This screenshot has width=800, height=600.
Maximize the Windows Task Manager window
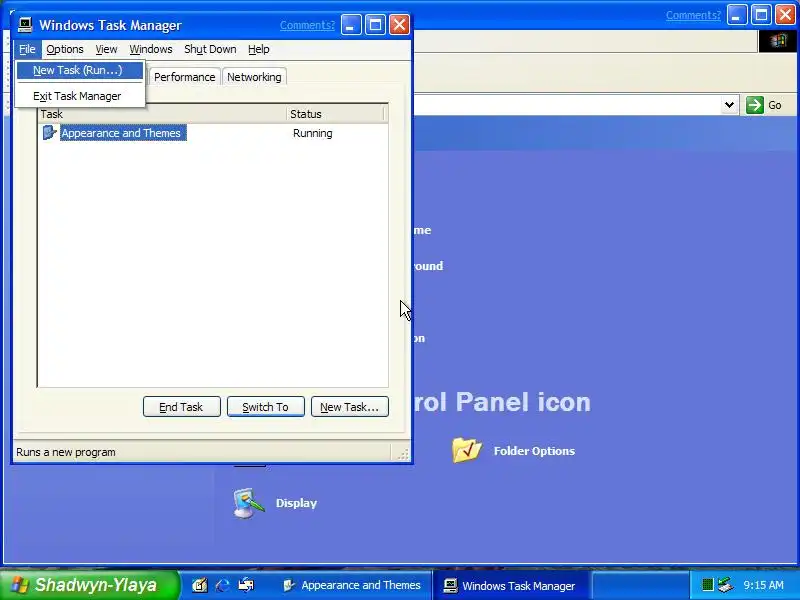click(376, 24)
